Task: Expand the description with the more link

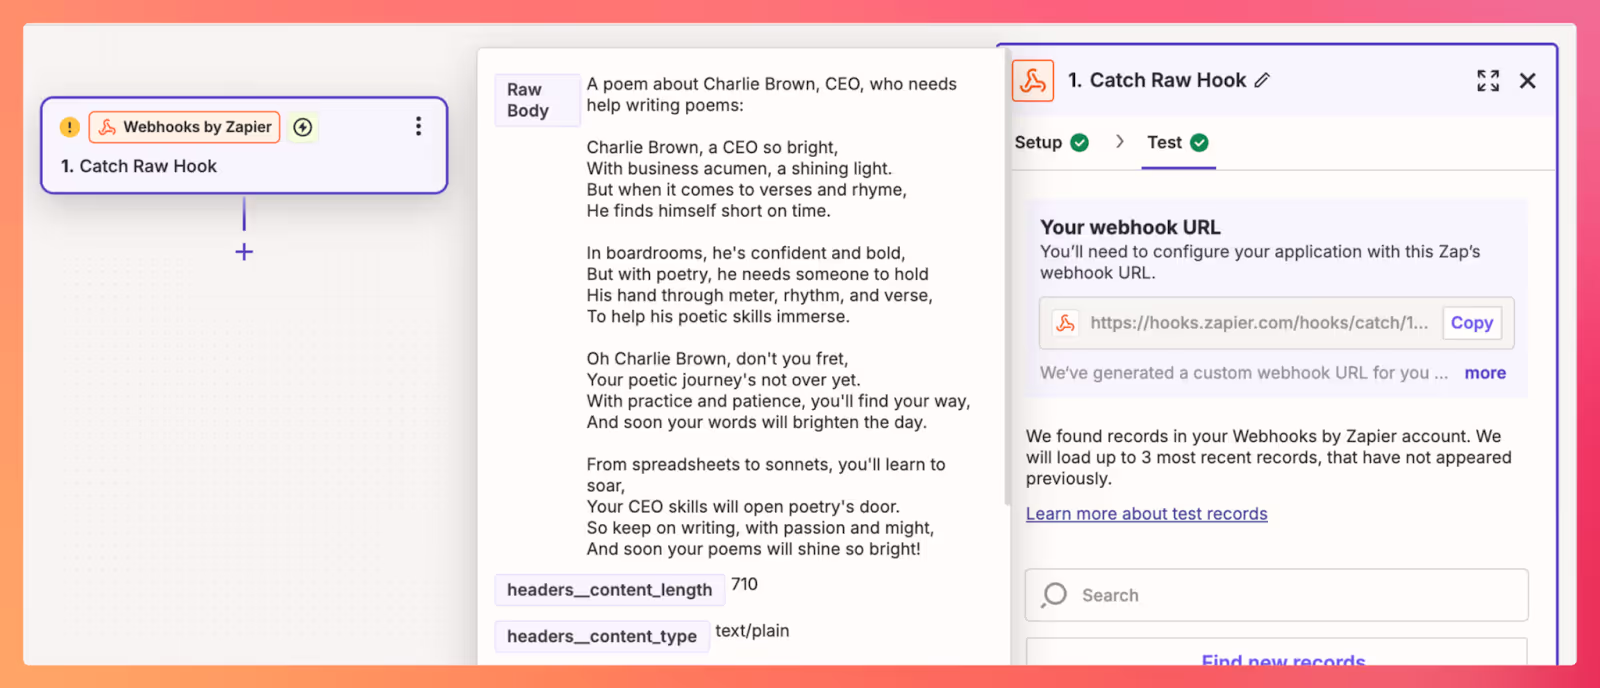Action: pos(1485,373)
